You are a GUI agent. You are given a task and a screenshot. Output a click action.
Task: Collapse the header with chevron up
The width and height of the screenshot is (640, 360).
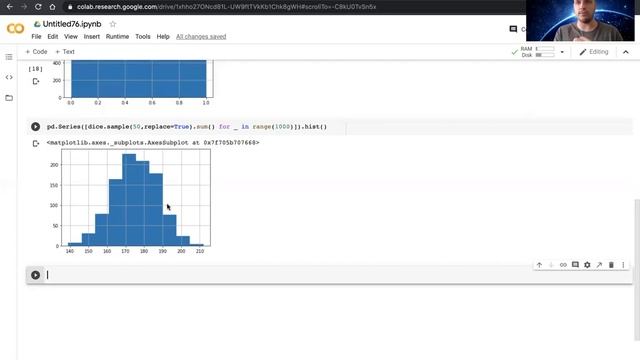coord(625,52)
